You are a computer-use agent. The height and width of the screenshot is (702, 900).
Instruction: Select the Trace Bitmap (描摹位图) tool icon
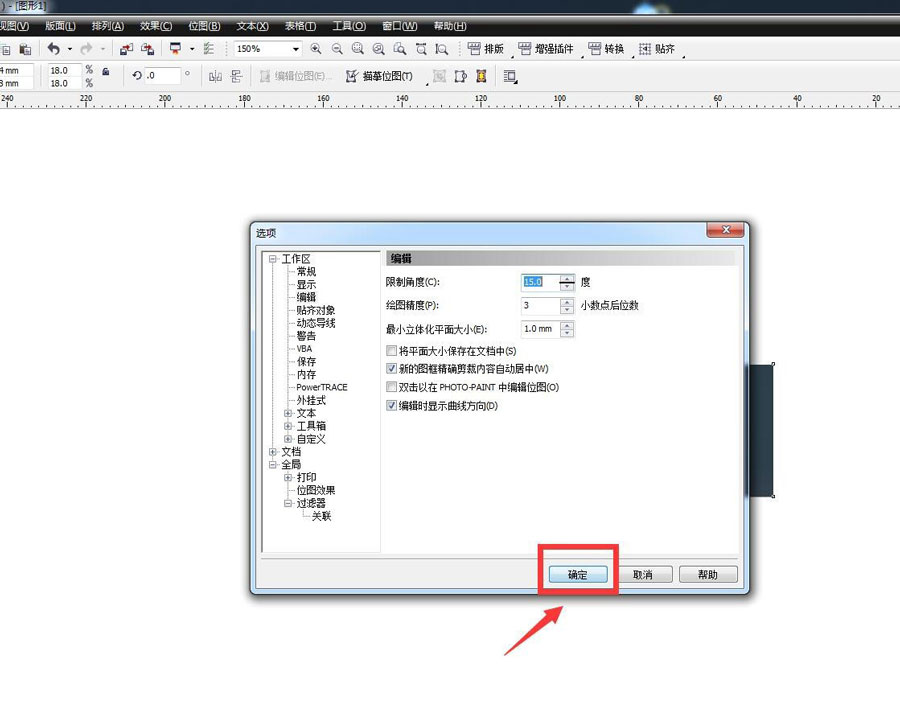pyautogui.click(x=354, y=76)
